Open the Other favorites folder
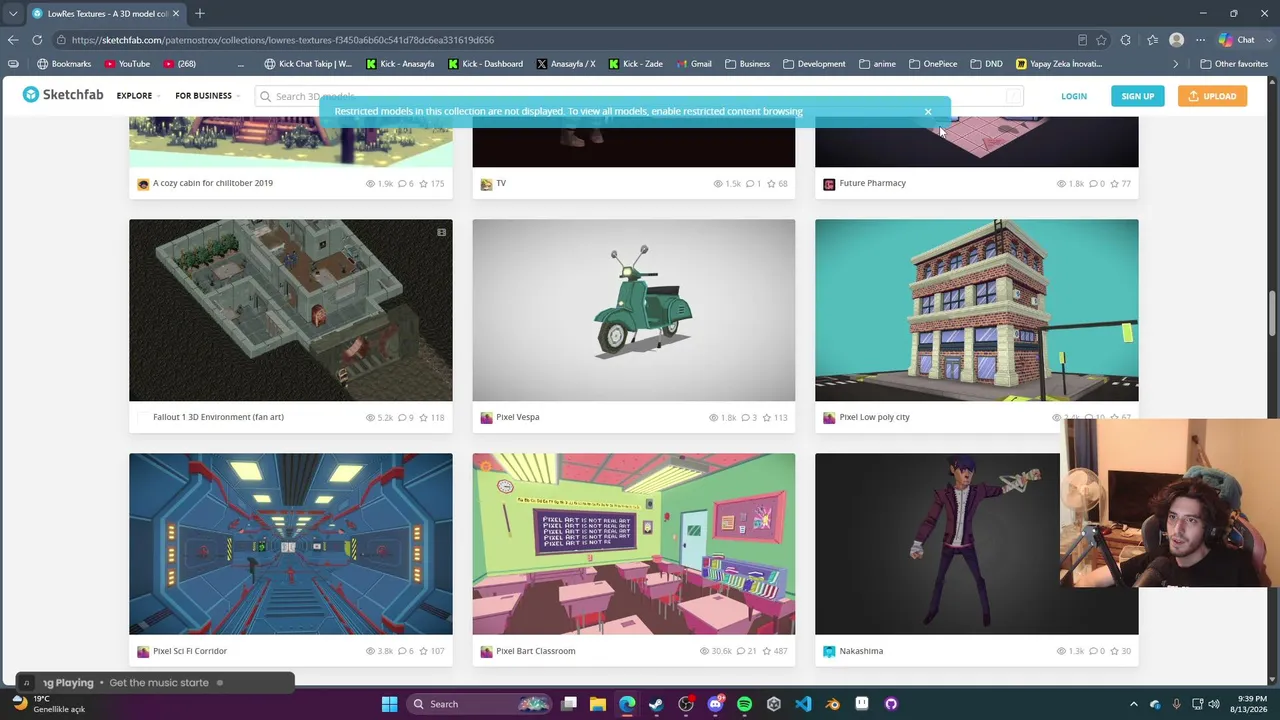This screenshot has height=720, width=1280. tap(1234, 64)
